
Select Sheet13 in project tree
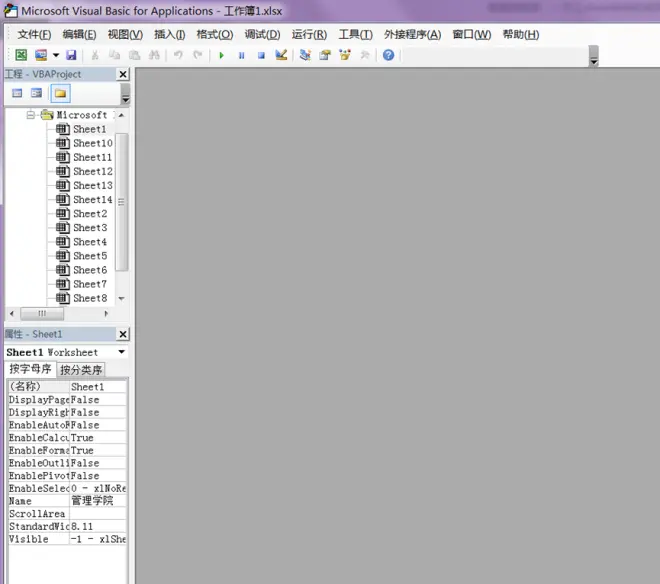[93, 185]
